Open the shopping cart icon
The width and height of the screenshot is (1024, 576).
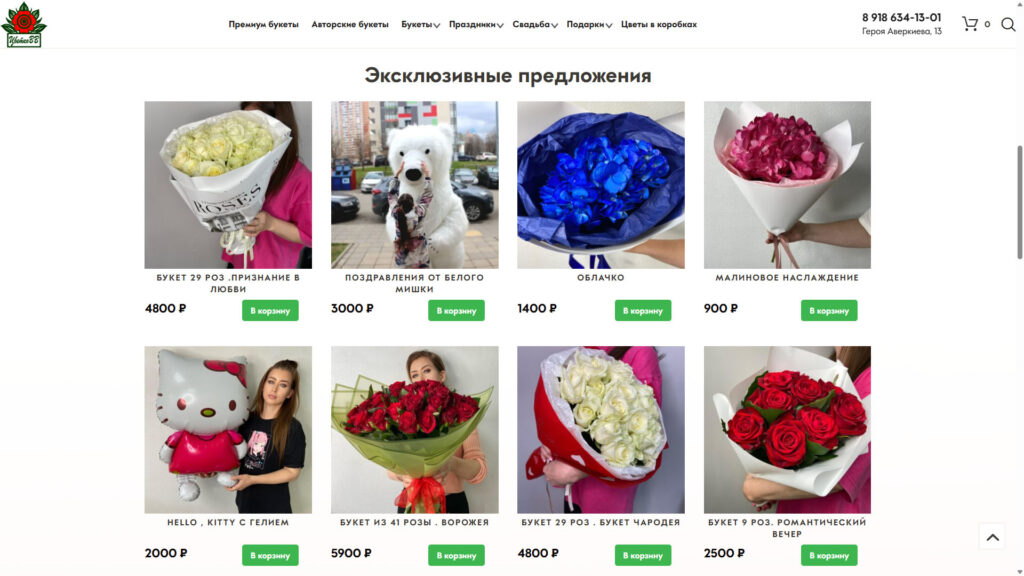click(x=970, y=24)
